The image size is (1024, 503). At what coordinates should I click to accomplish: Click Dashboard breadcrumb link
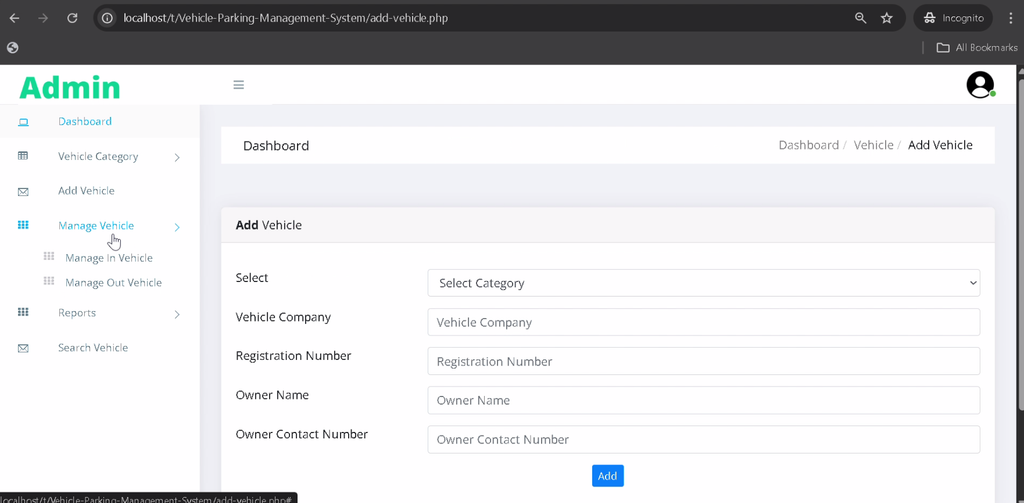click(x=808, y=145)
